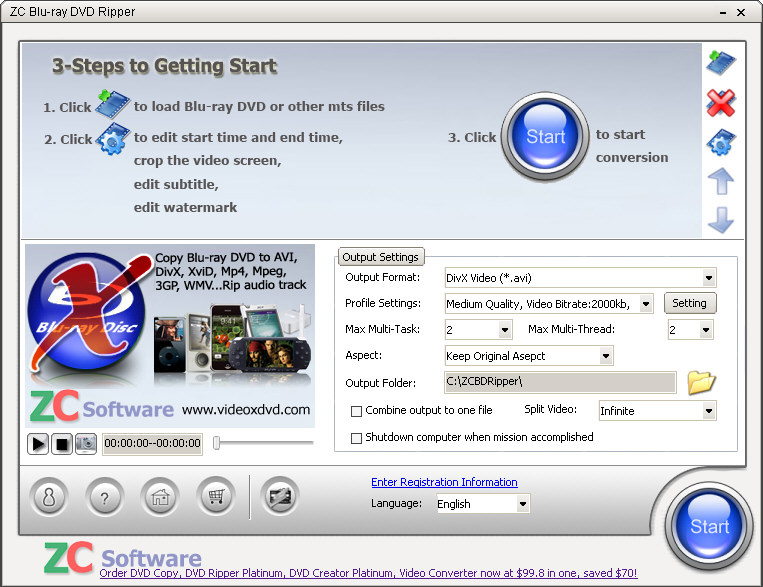Close the ZC Blu-ray DVD Ripper window
Screen dimensions: 763x587
coord(741,13)
